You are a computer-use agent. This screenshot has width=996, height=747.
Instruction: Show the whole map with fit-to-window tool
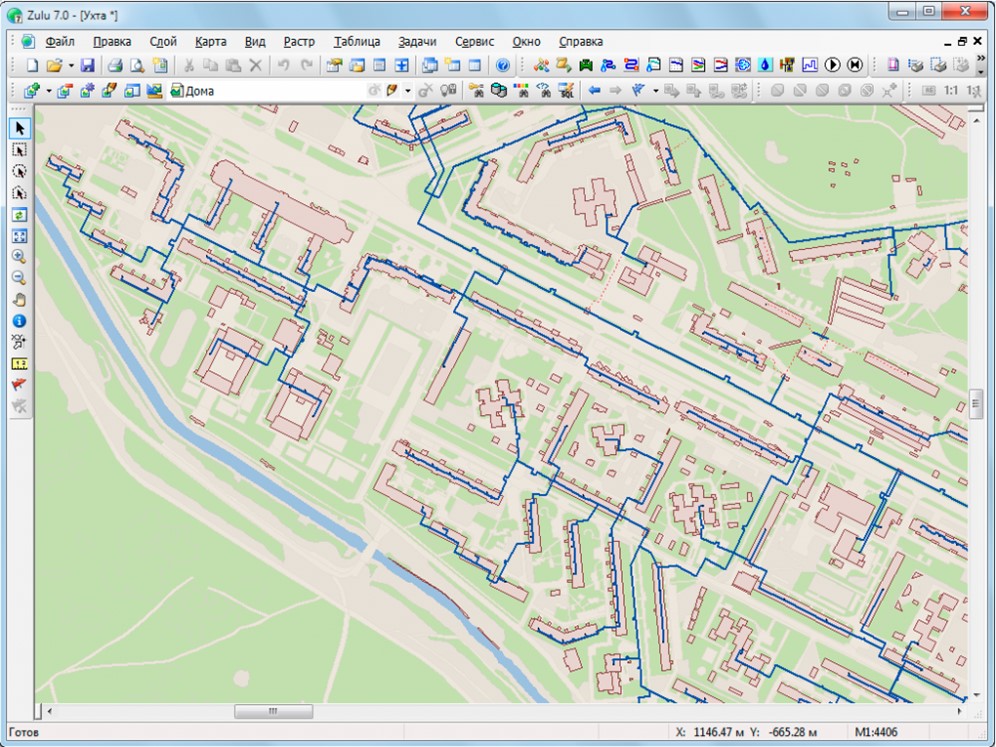[19, 236]
